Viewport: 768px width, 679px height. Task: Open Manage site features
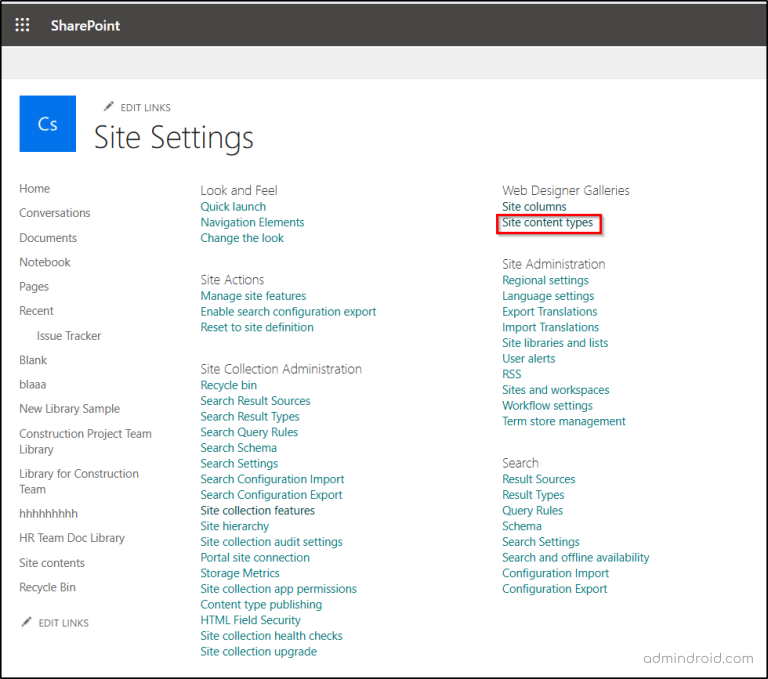tap(253, 296)
